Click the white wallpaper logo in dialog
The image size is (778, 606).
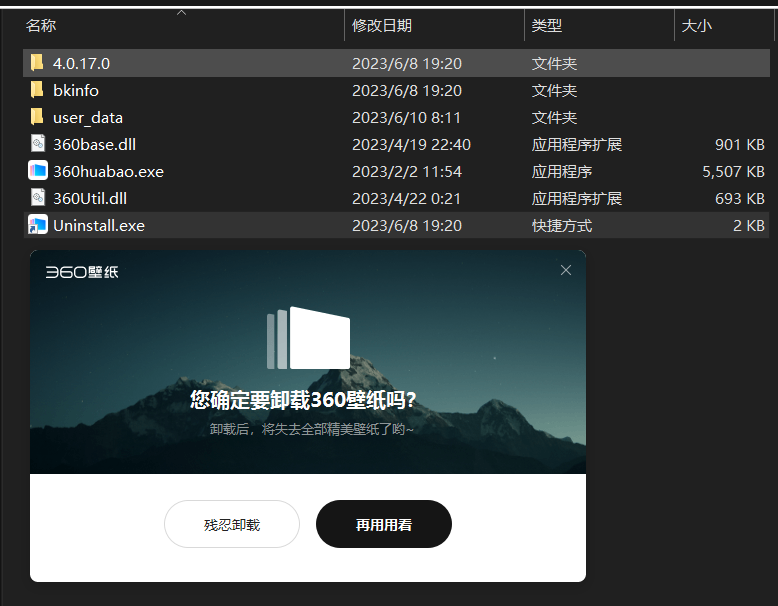tap(309, 337)
